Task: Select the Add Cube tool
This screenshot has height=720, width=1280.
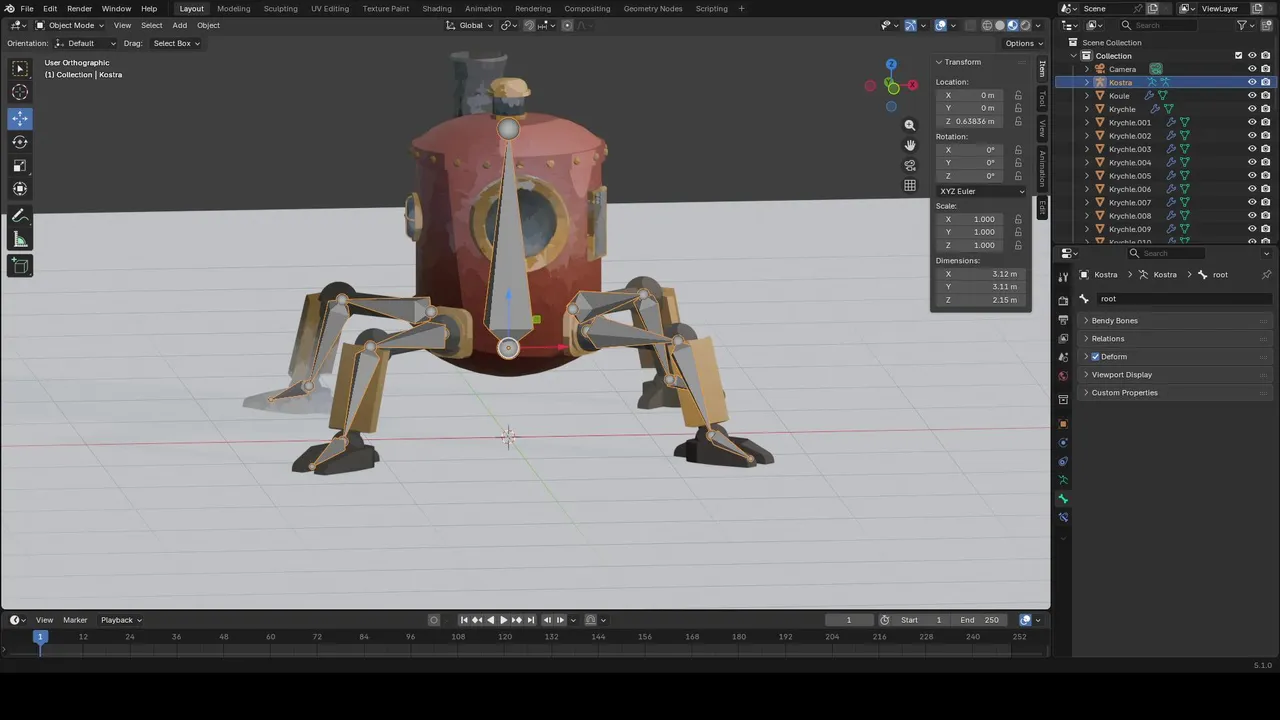Action: 20,265
